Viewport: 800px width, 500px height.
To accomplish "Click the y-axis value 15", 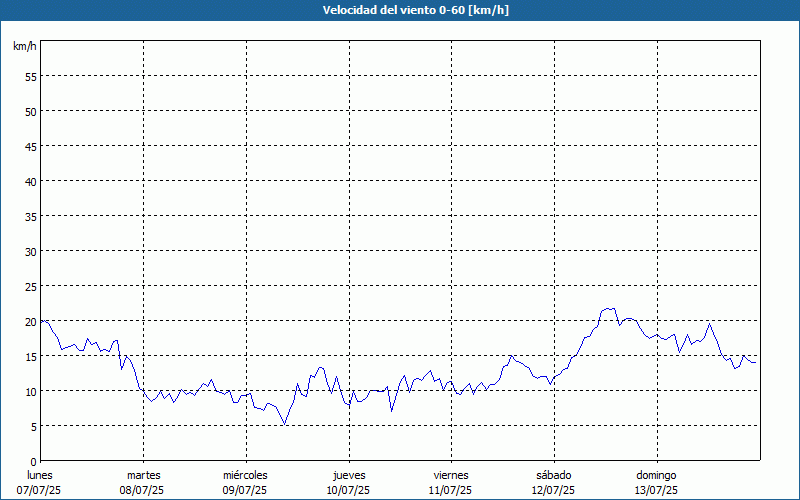I will point(31,356).
